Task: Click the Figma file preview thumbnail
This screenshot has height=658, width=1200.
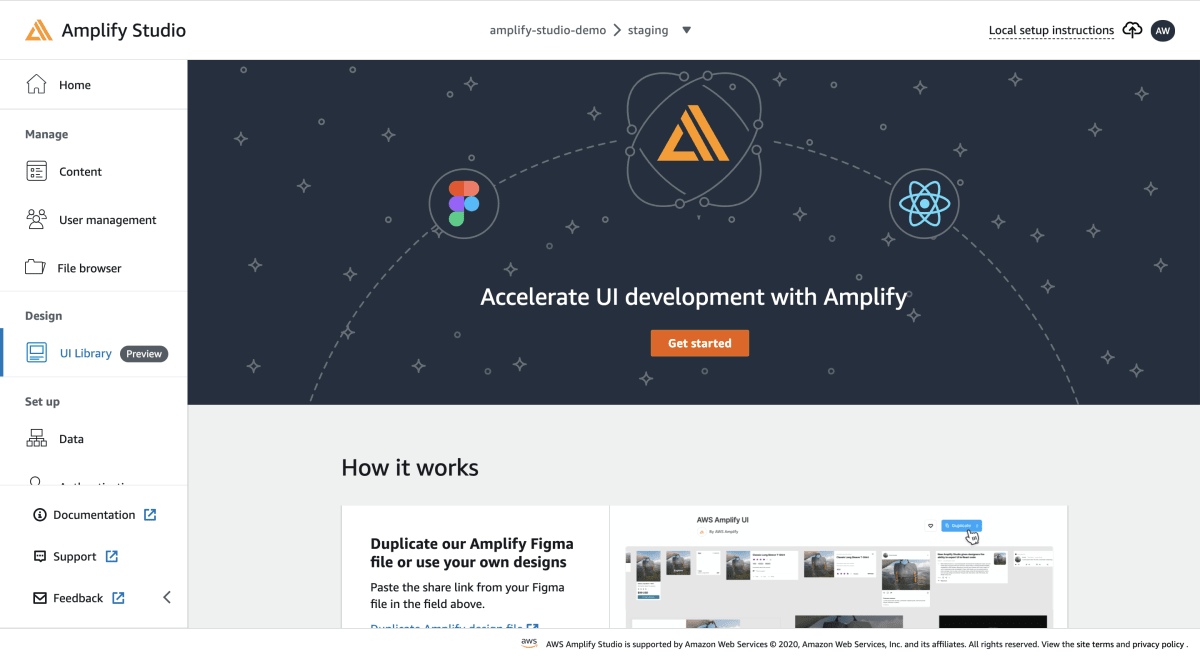Action: [x=838, y=567]
